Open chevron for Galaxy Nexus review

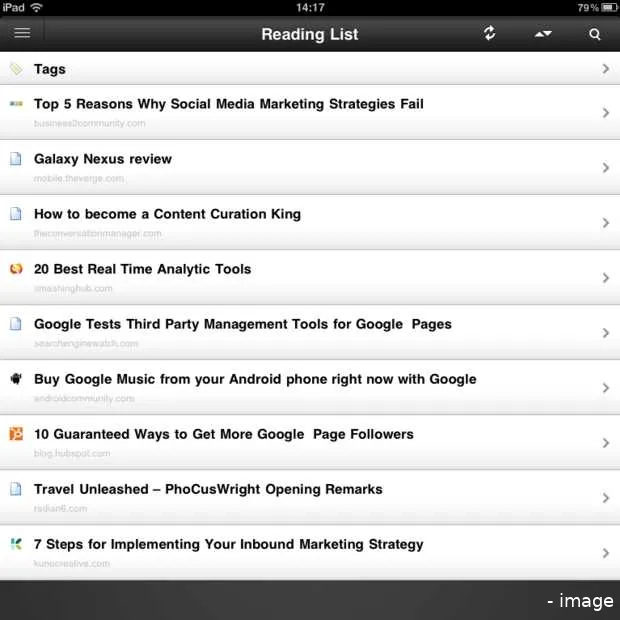click(606, 168)
